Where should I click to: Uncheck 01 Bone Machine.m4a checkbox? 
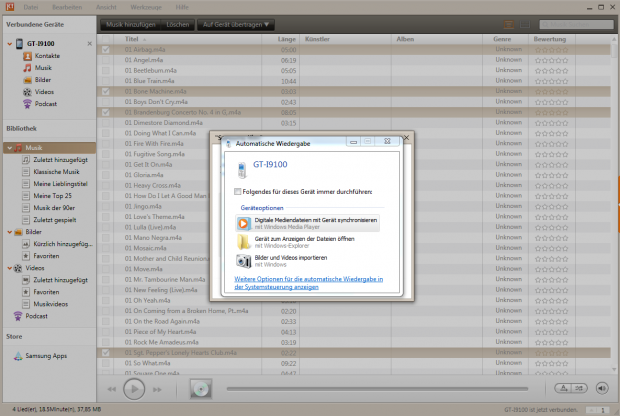(x=106, y=91)
